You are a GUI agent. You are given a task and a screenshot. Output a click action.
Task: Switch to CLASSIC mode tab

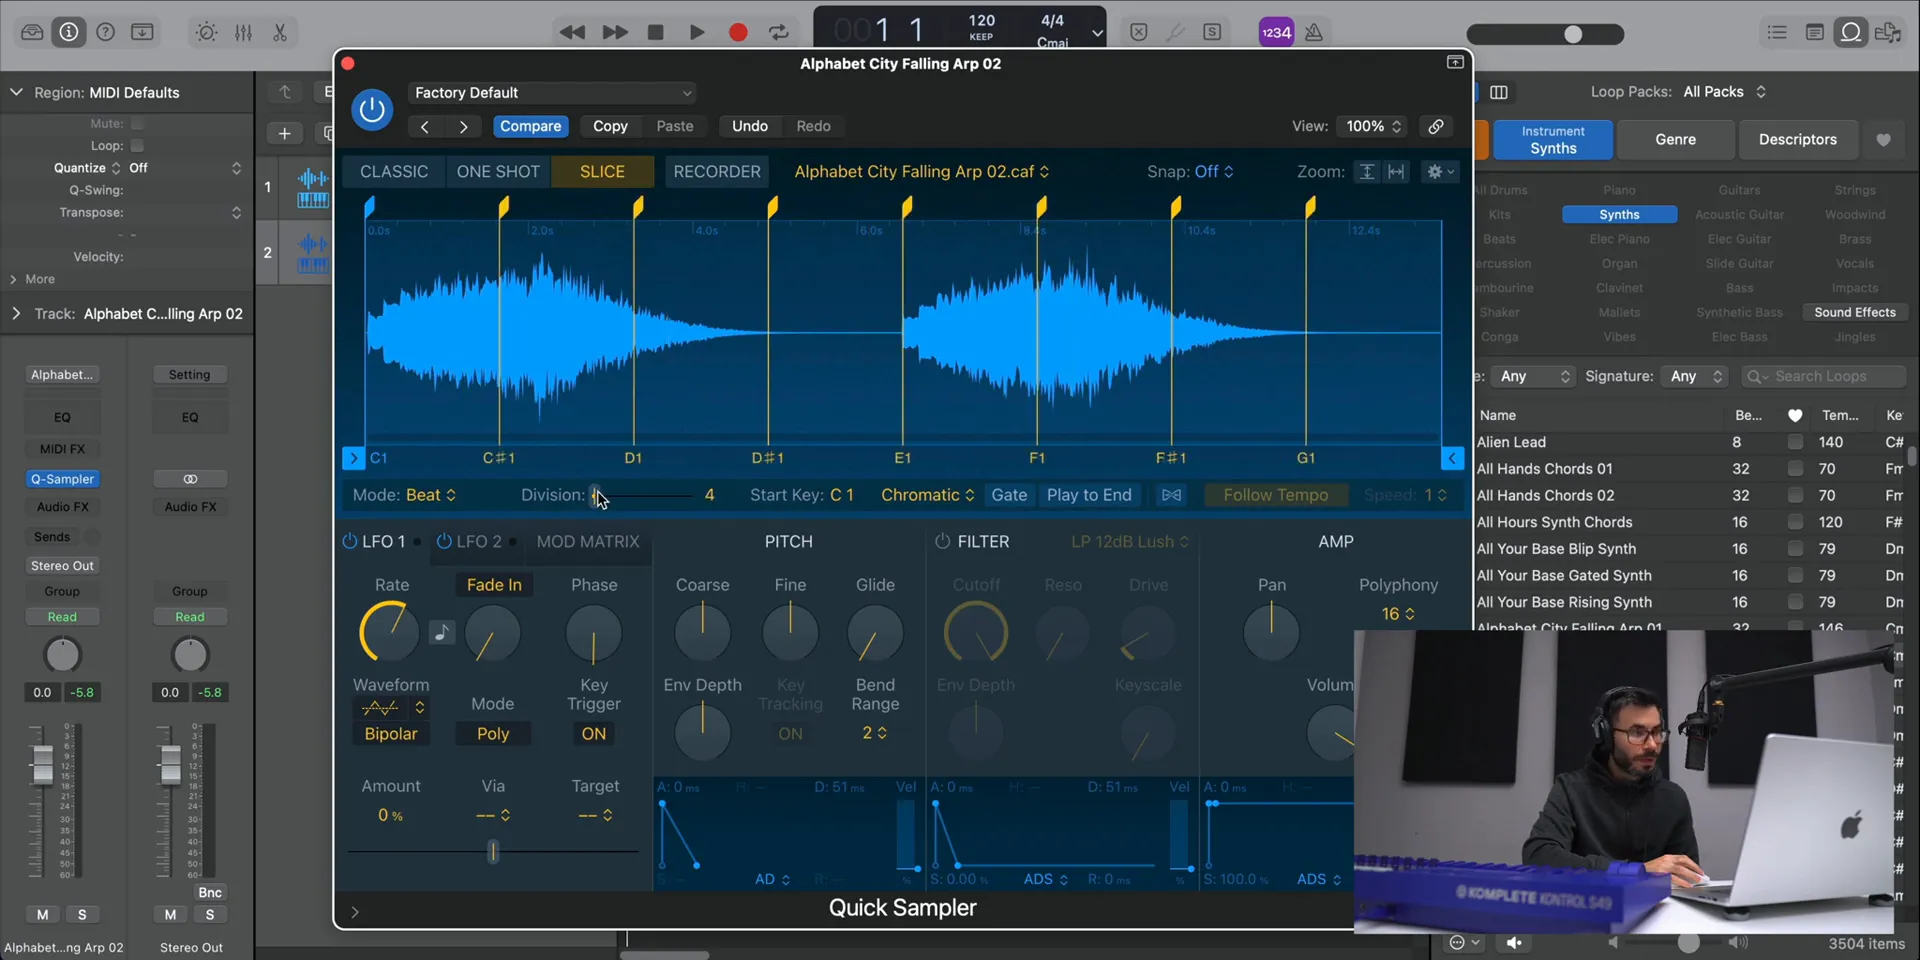point(394,171)
